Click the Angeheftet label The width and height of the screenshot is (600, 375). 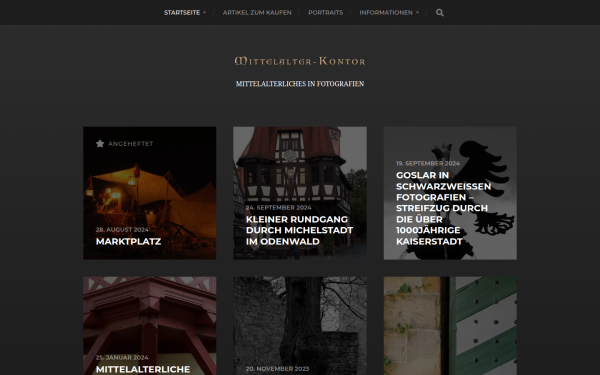(x=130, y=143)
